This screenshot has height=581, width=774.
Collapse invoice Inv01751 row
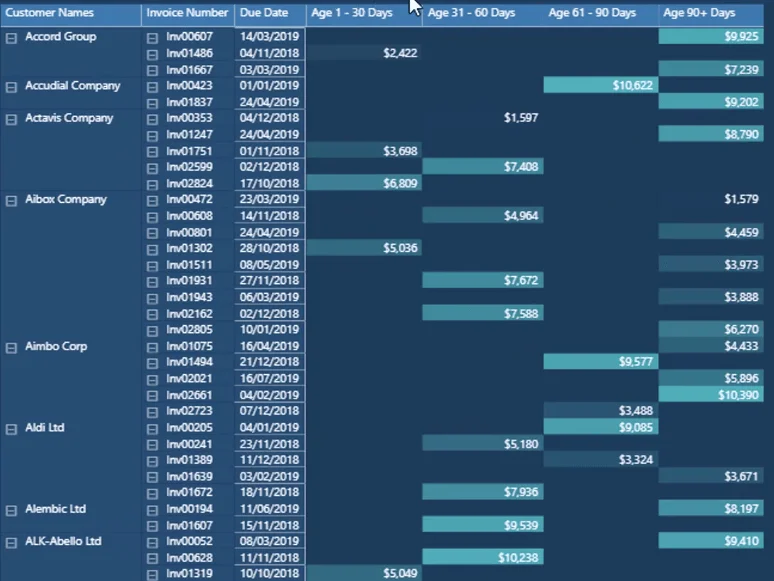pos(153,152)
